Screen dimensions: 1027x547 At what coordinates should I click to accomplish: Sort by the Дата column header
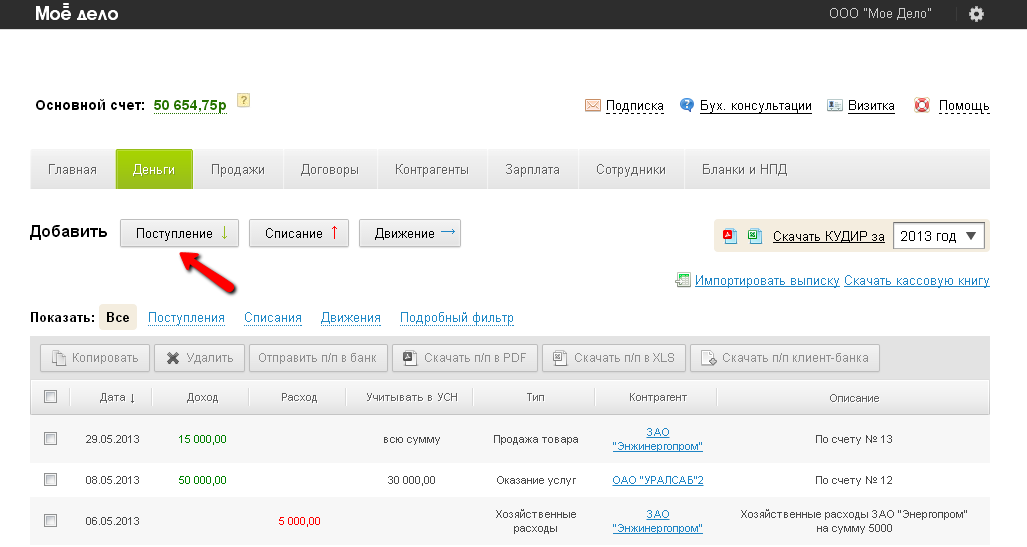click(118, 397)
